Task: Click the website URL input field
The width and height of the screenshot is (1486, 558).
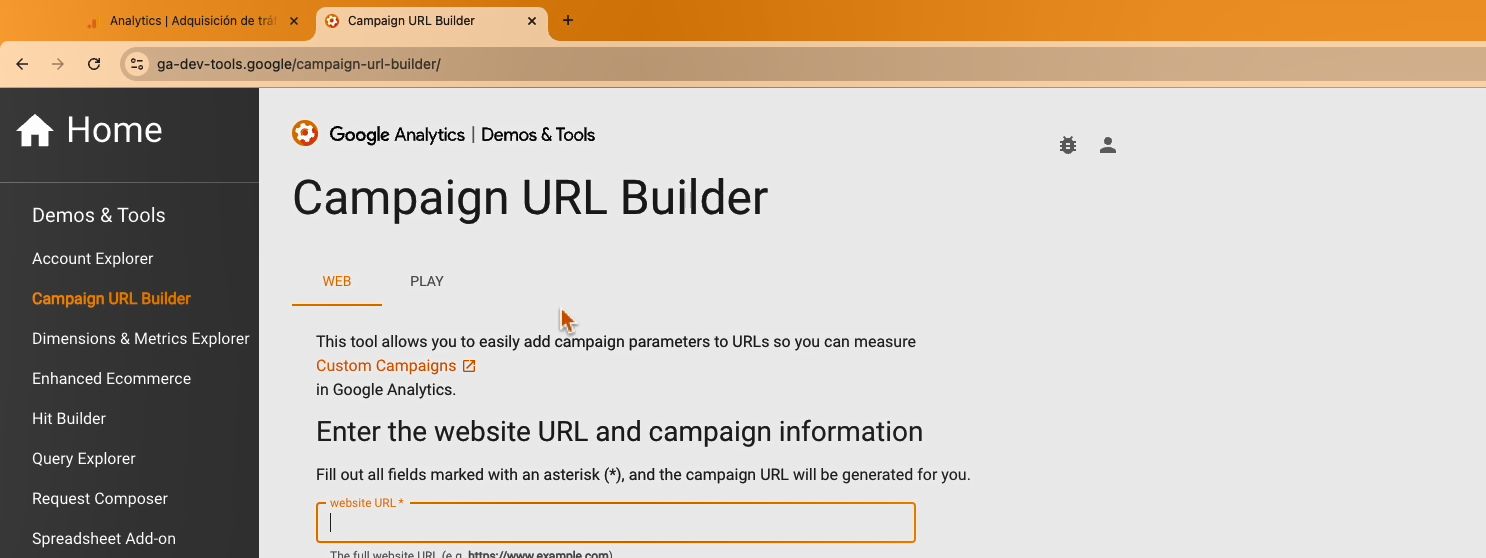Action: tap(616, 523)
